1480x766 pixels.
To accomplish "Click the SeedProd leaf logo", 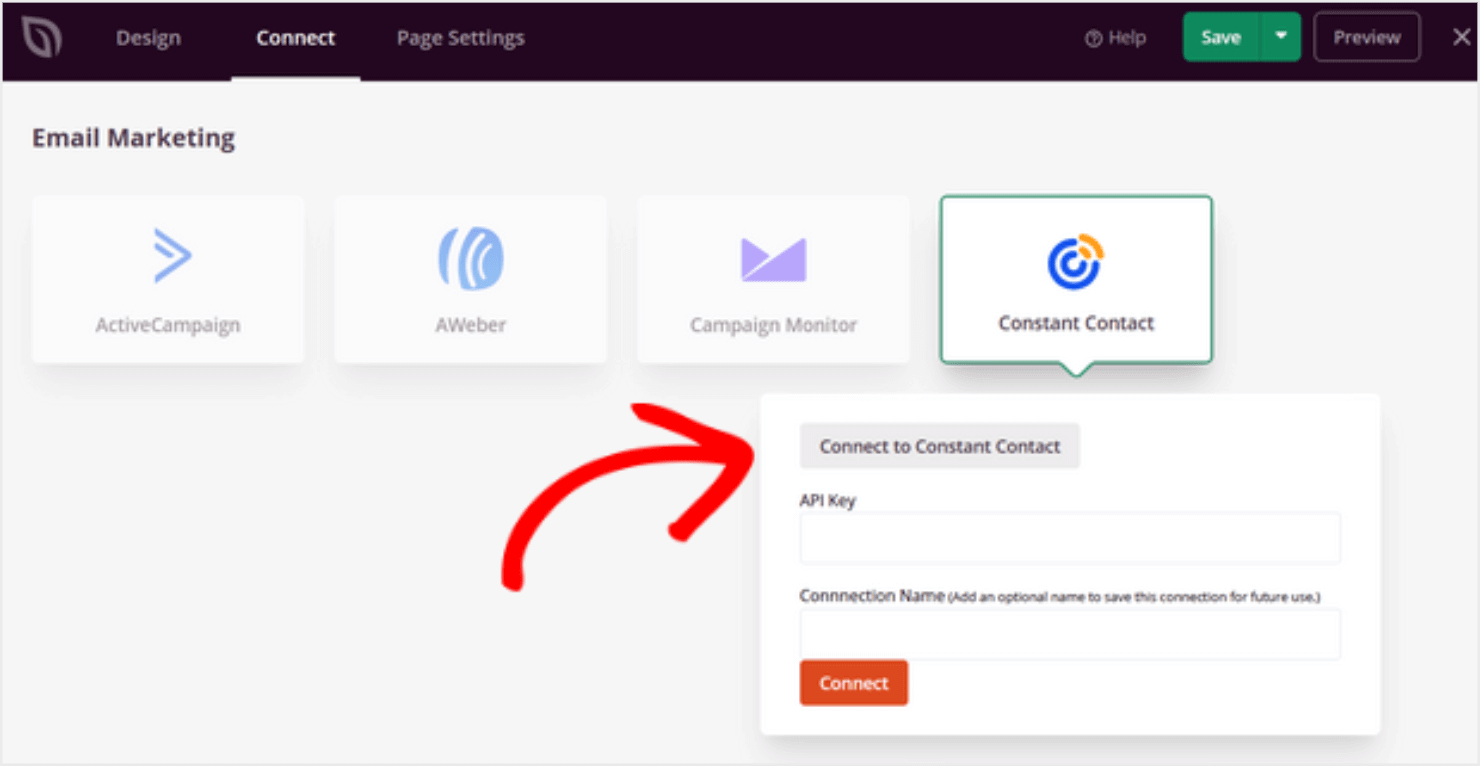I will pyautogui.click(x=42, y=38).
